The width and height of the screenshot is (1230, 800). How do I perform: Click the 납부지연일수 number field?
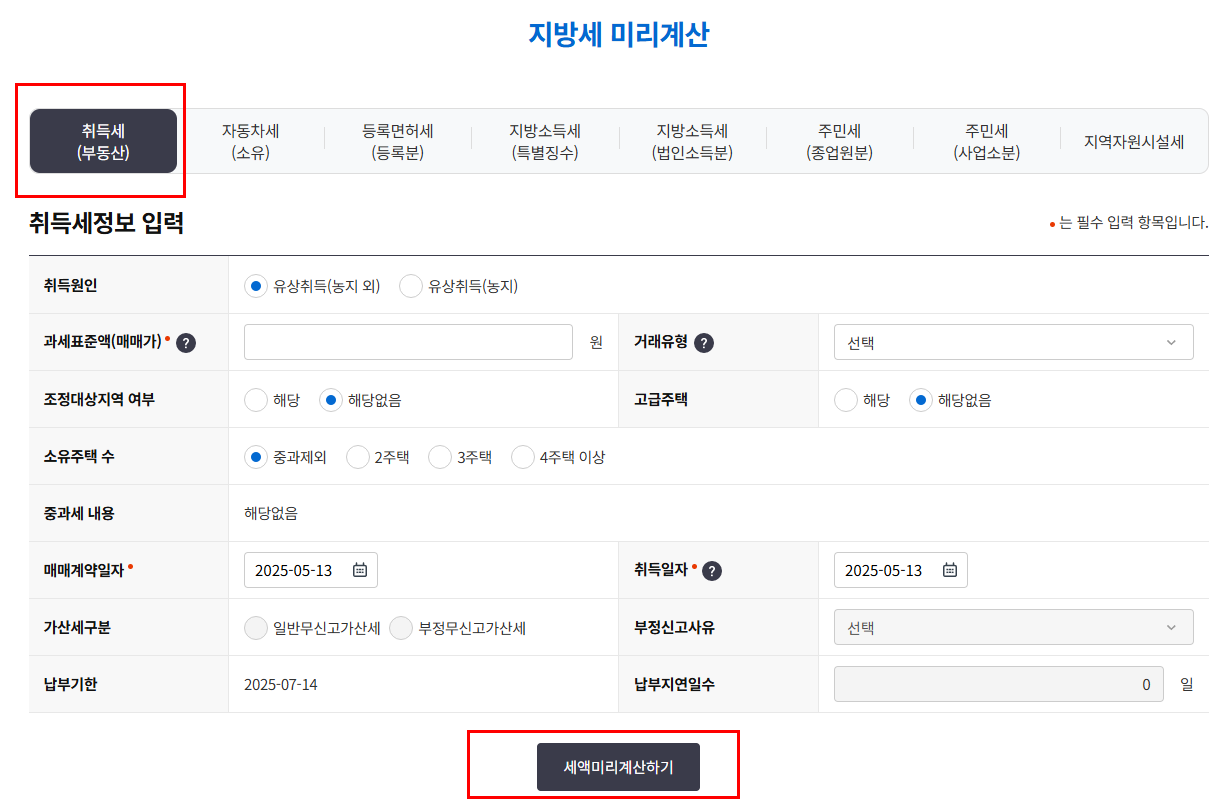[x=999, y=685]
